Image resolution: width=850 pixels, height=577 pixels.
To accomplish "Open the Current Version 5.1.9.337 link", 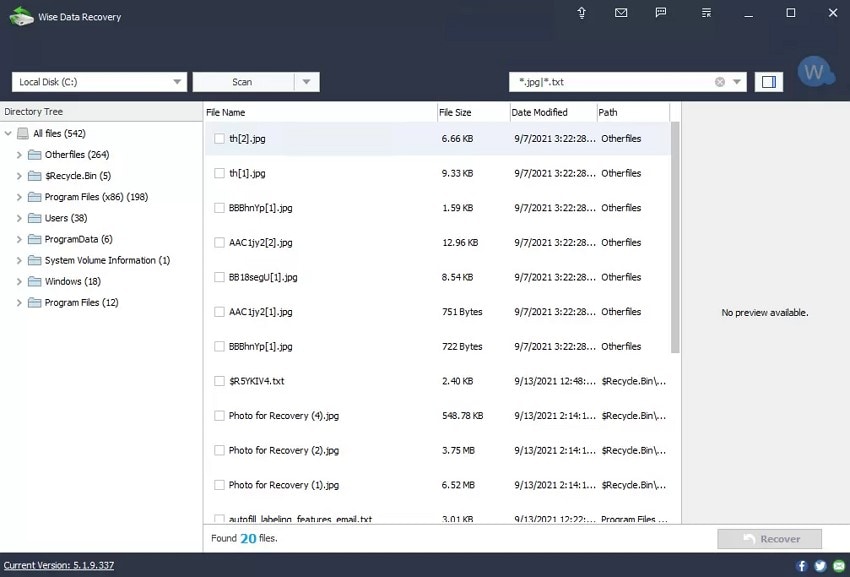I will [59, 566].
